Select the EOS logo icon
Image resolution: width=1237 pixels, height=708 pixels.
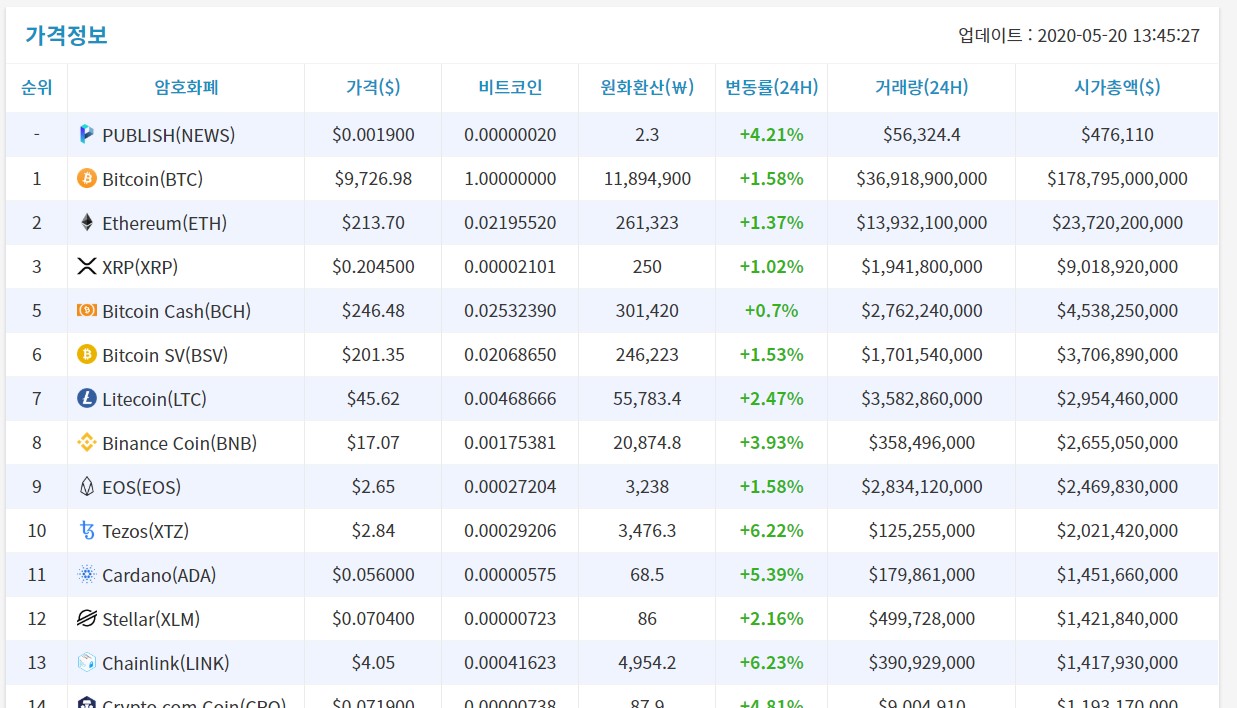point(87,486)
